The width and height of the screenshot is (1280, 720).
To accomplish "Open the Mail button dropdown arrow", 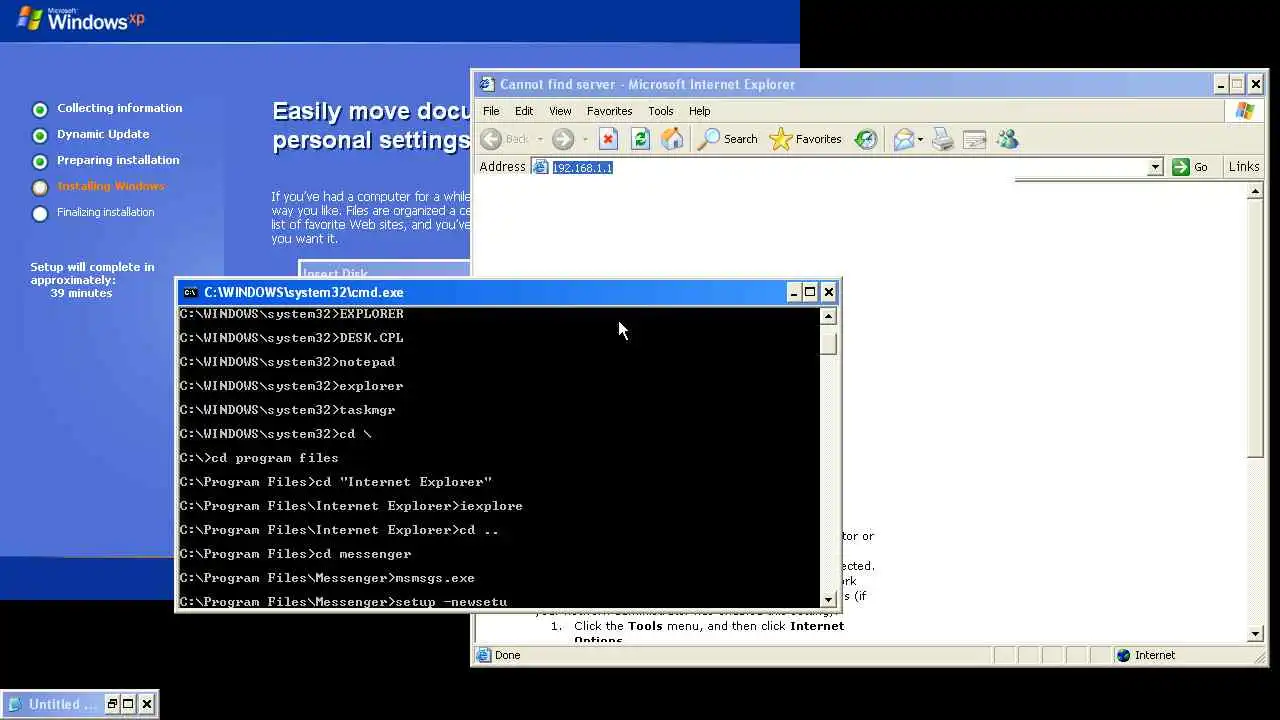I will point(920,139).
